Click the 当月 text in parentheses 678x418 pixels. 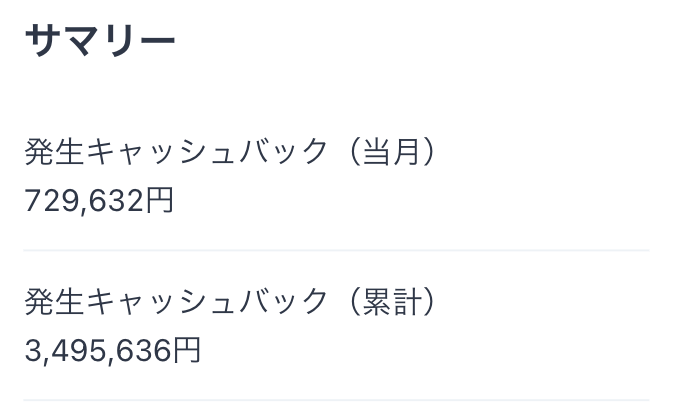coord(391,152)
